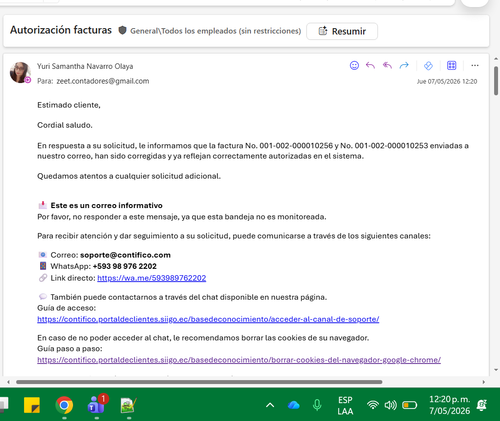Click the scroll right arrow of the horizontal scrollbar
Viewport: 500px width, 421px height.
pyautogui.click(x=484, y=382)
